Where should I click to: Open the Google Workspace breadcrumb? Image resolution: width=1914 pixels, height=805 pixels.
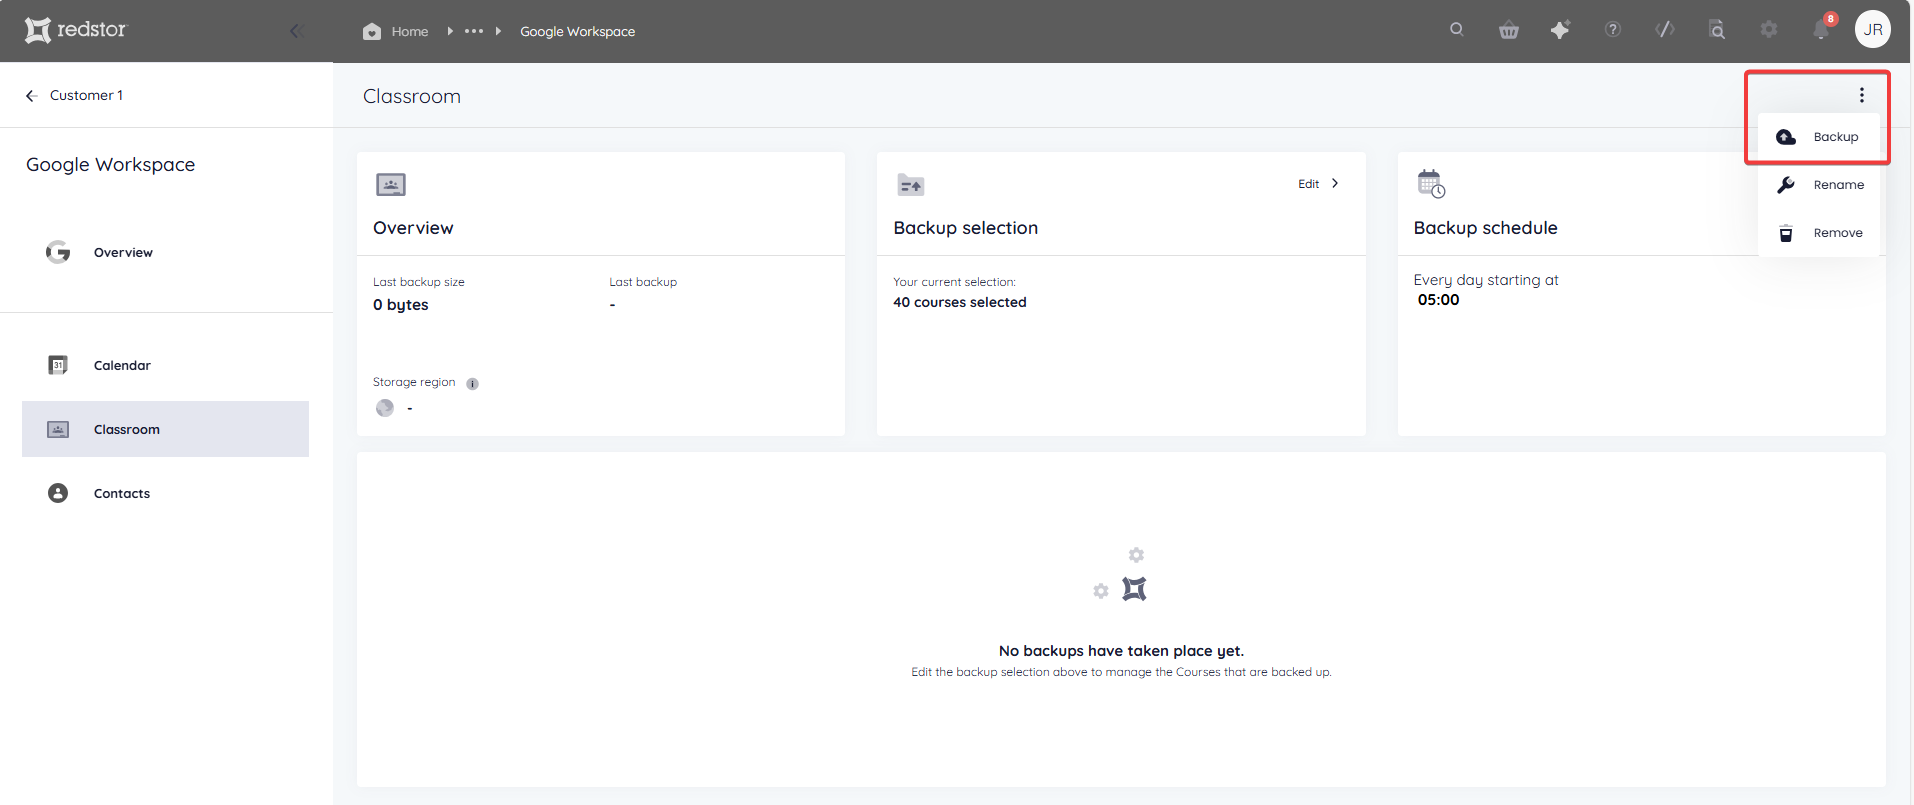(x=577, y=31)
